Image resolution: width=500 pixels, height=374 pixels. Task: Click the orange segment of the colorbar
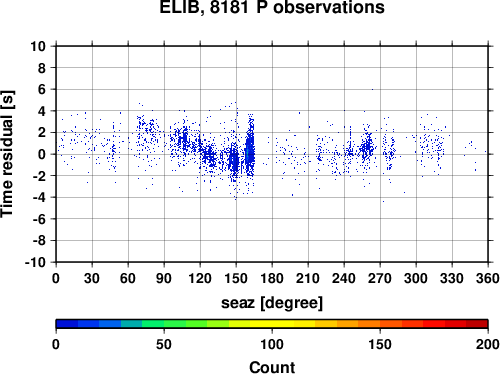pyautogui.click(x=358, y=324)
